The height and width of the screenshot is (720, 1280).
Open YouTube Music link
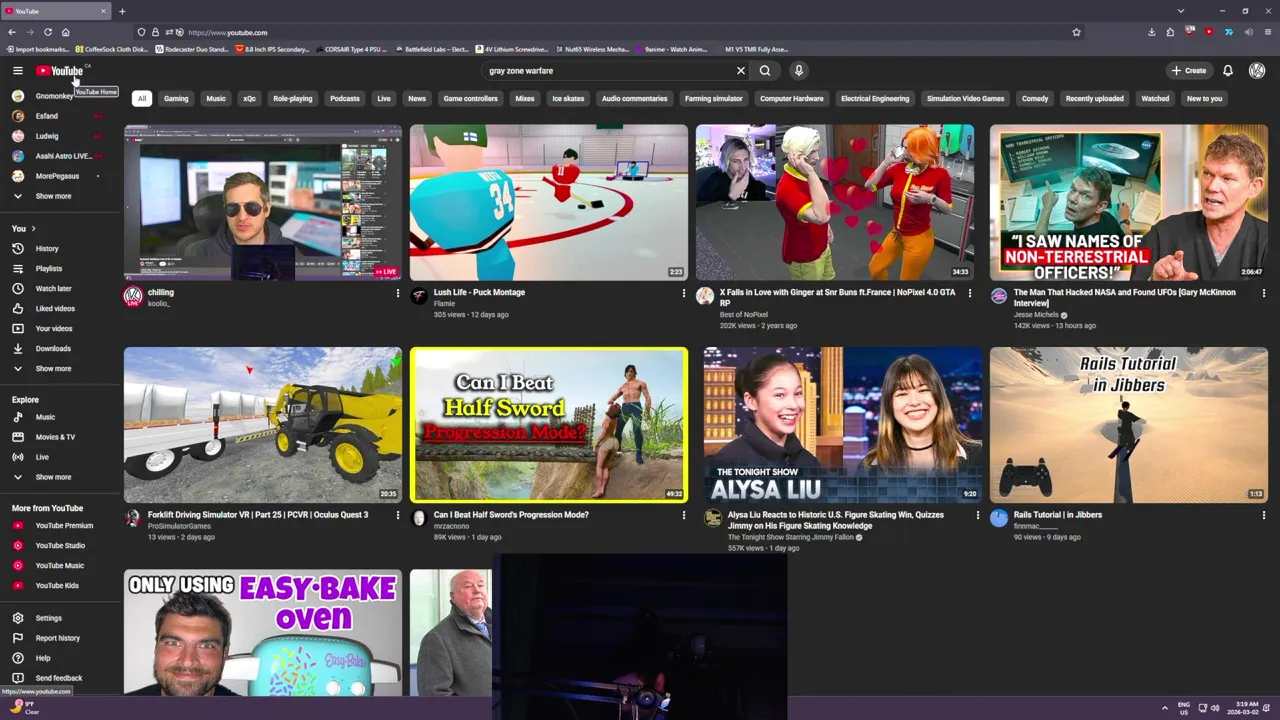60,565
